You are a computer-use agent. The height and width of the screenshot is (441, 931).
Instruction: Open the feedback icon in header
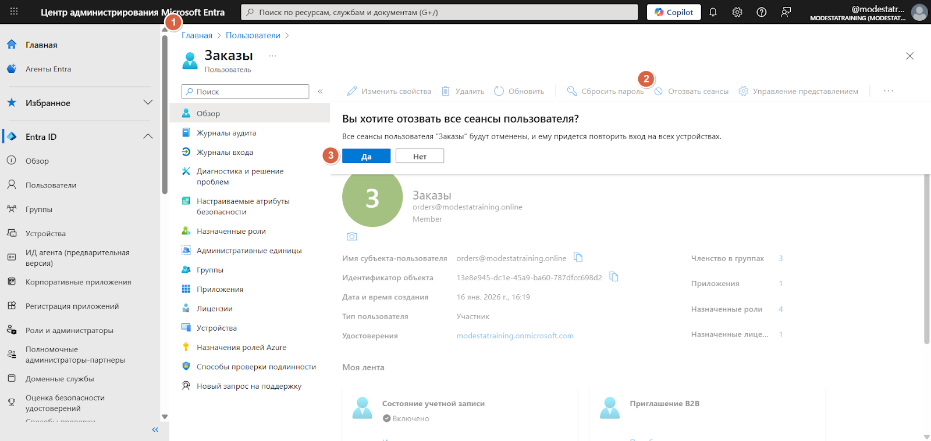tap(786, 12)
